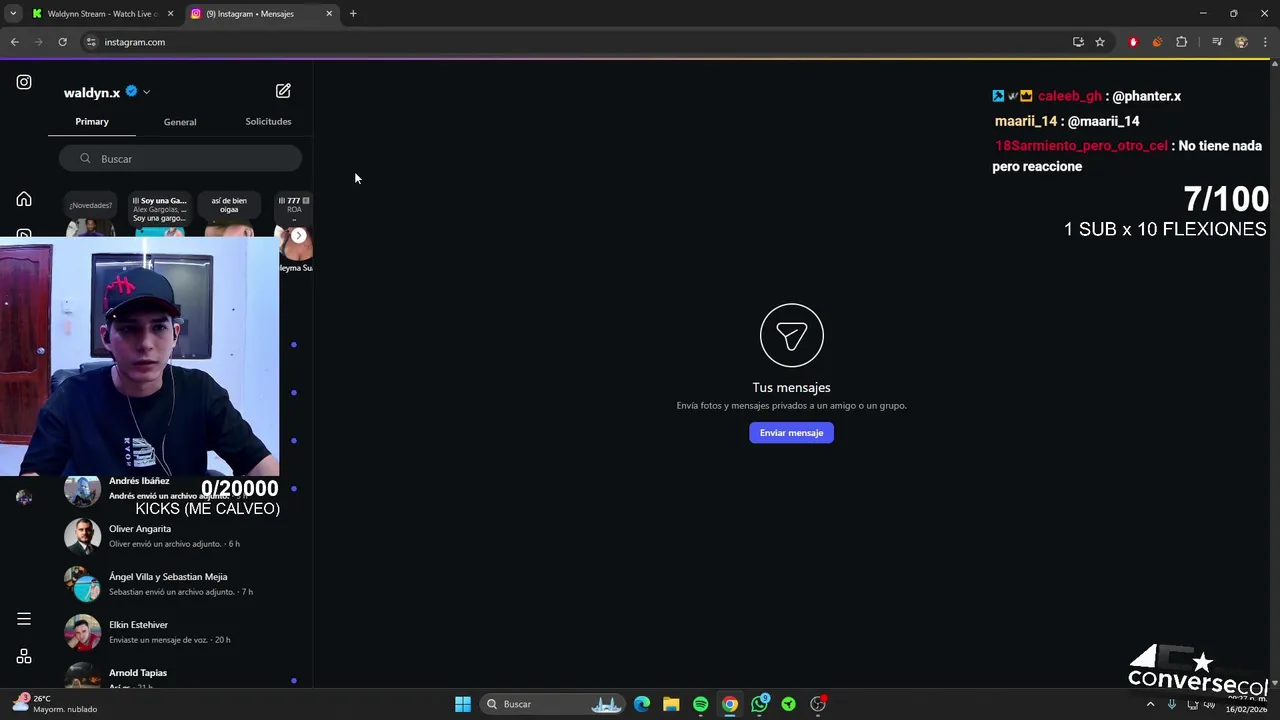Reload the Instagram page
The height and width of the screenshot is (720, 1280).
pos(62,42)
